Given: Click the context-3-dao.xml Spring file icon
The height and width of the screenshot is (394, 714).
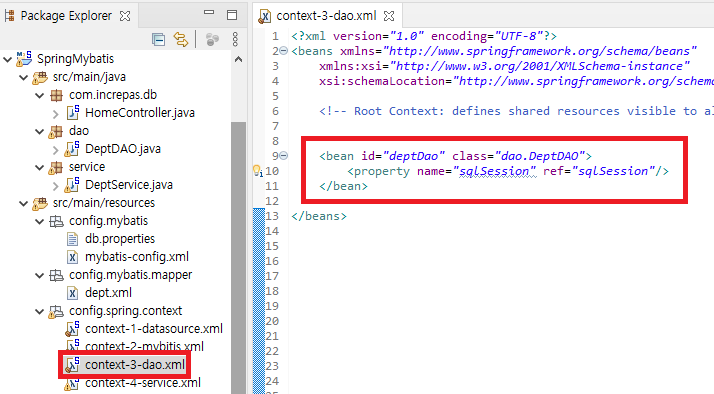Looking at the screenshot, I should click(72, 364).
